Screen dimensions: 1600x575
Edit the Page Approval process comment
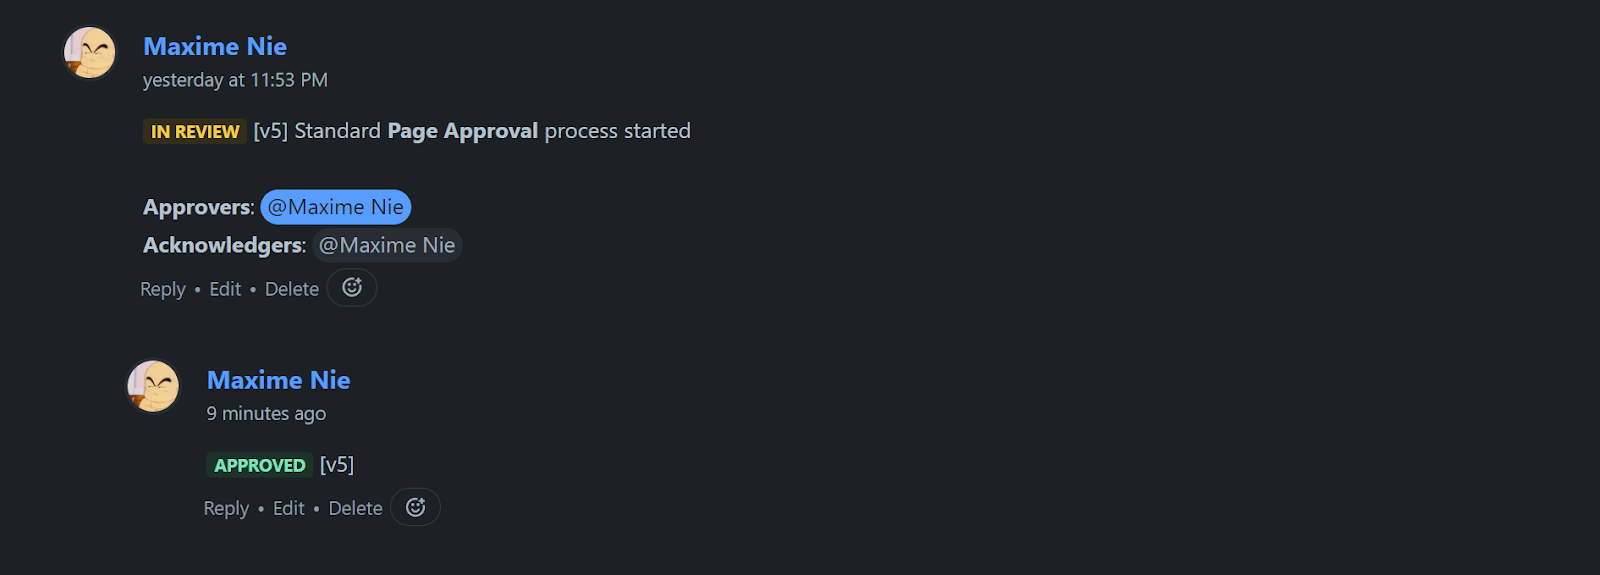click(225, 289)
